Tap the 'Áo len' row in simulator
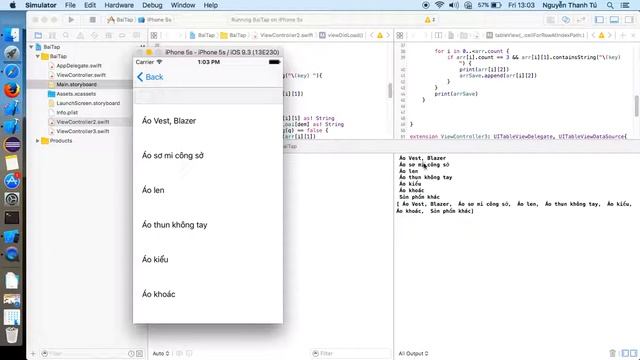 (x=208, y=190)
